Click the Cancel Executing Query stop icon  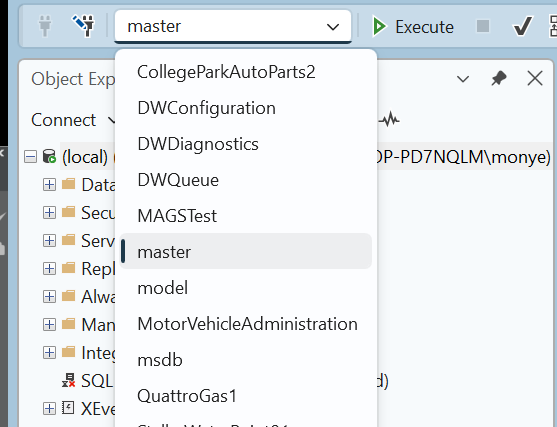click(483, 26)
